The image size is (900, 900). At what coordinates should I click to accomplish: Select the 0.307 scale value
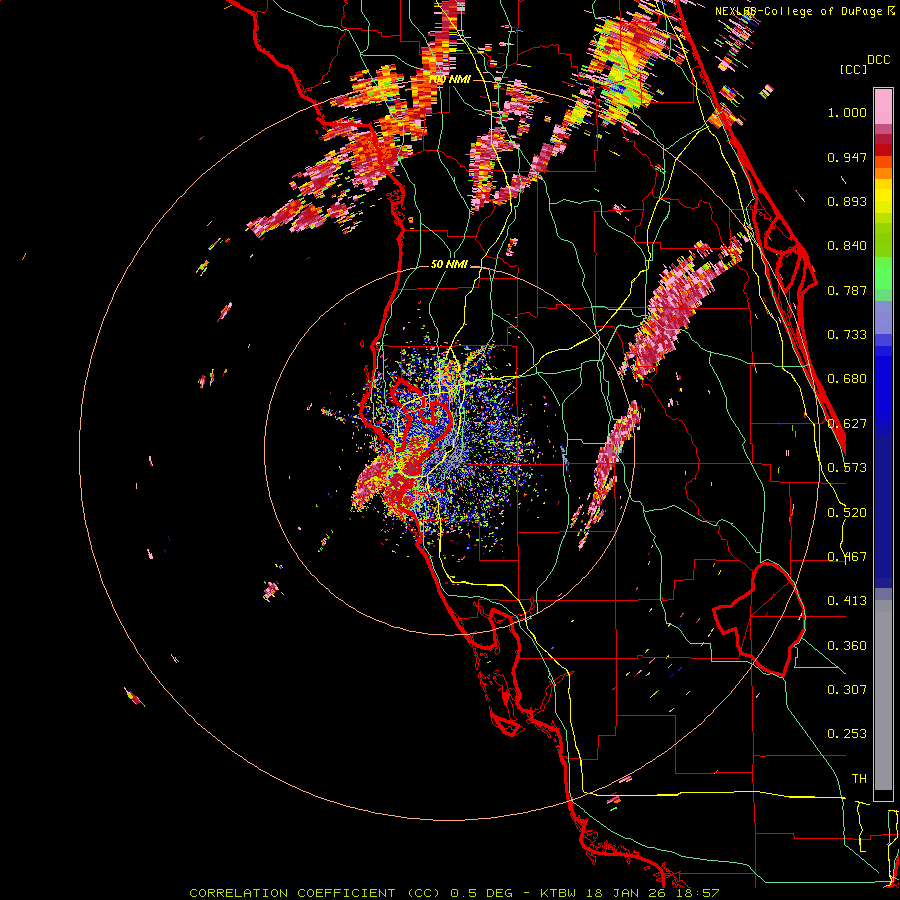(x=847, y=690)
